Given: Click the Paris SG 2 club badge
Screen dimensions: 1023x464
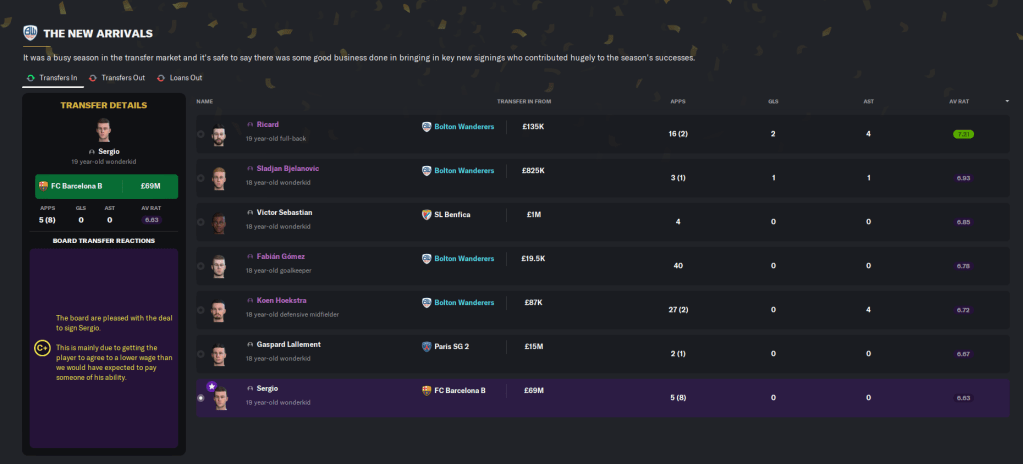Looking at the screenshot, I should 427,346.
